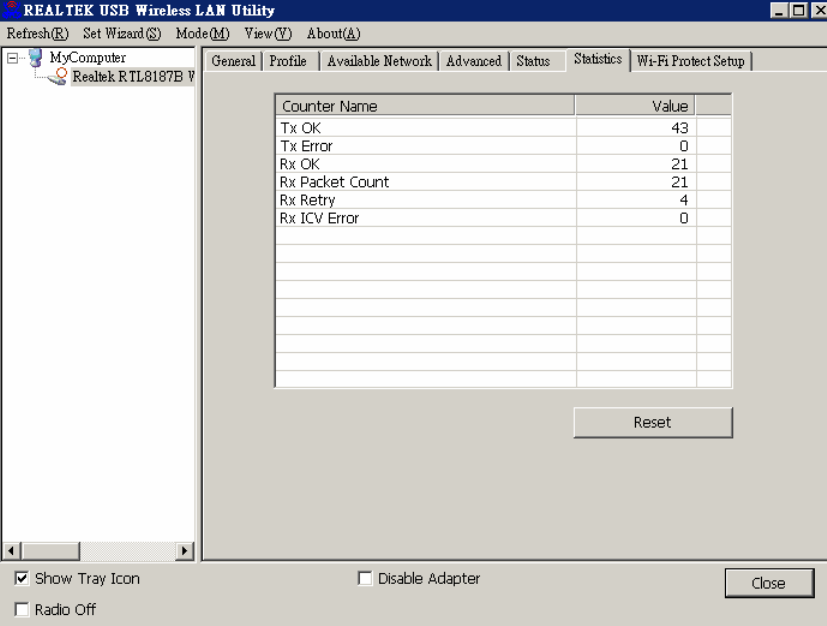Select the Tx OK row
Image resolution: width=827 pixels, height=626 pixels.
click(x=503, y=128)
